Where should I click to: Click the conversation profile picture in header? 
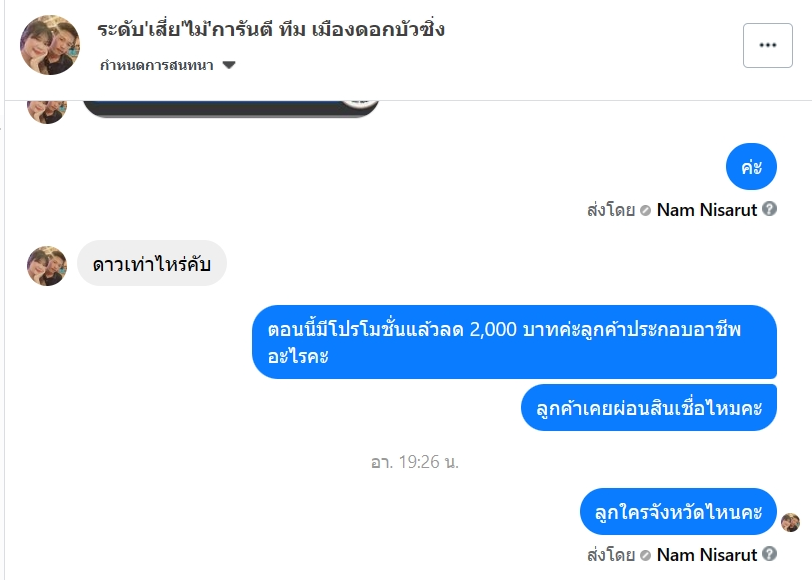pos(50,45)
